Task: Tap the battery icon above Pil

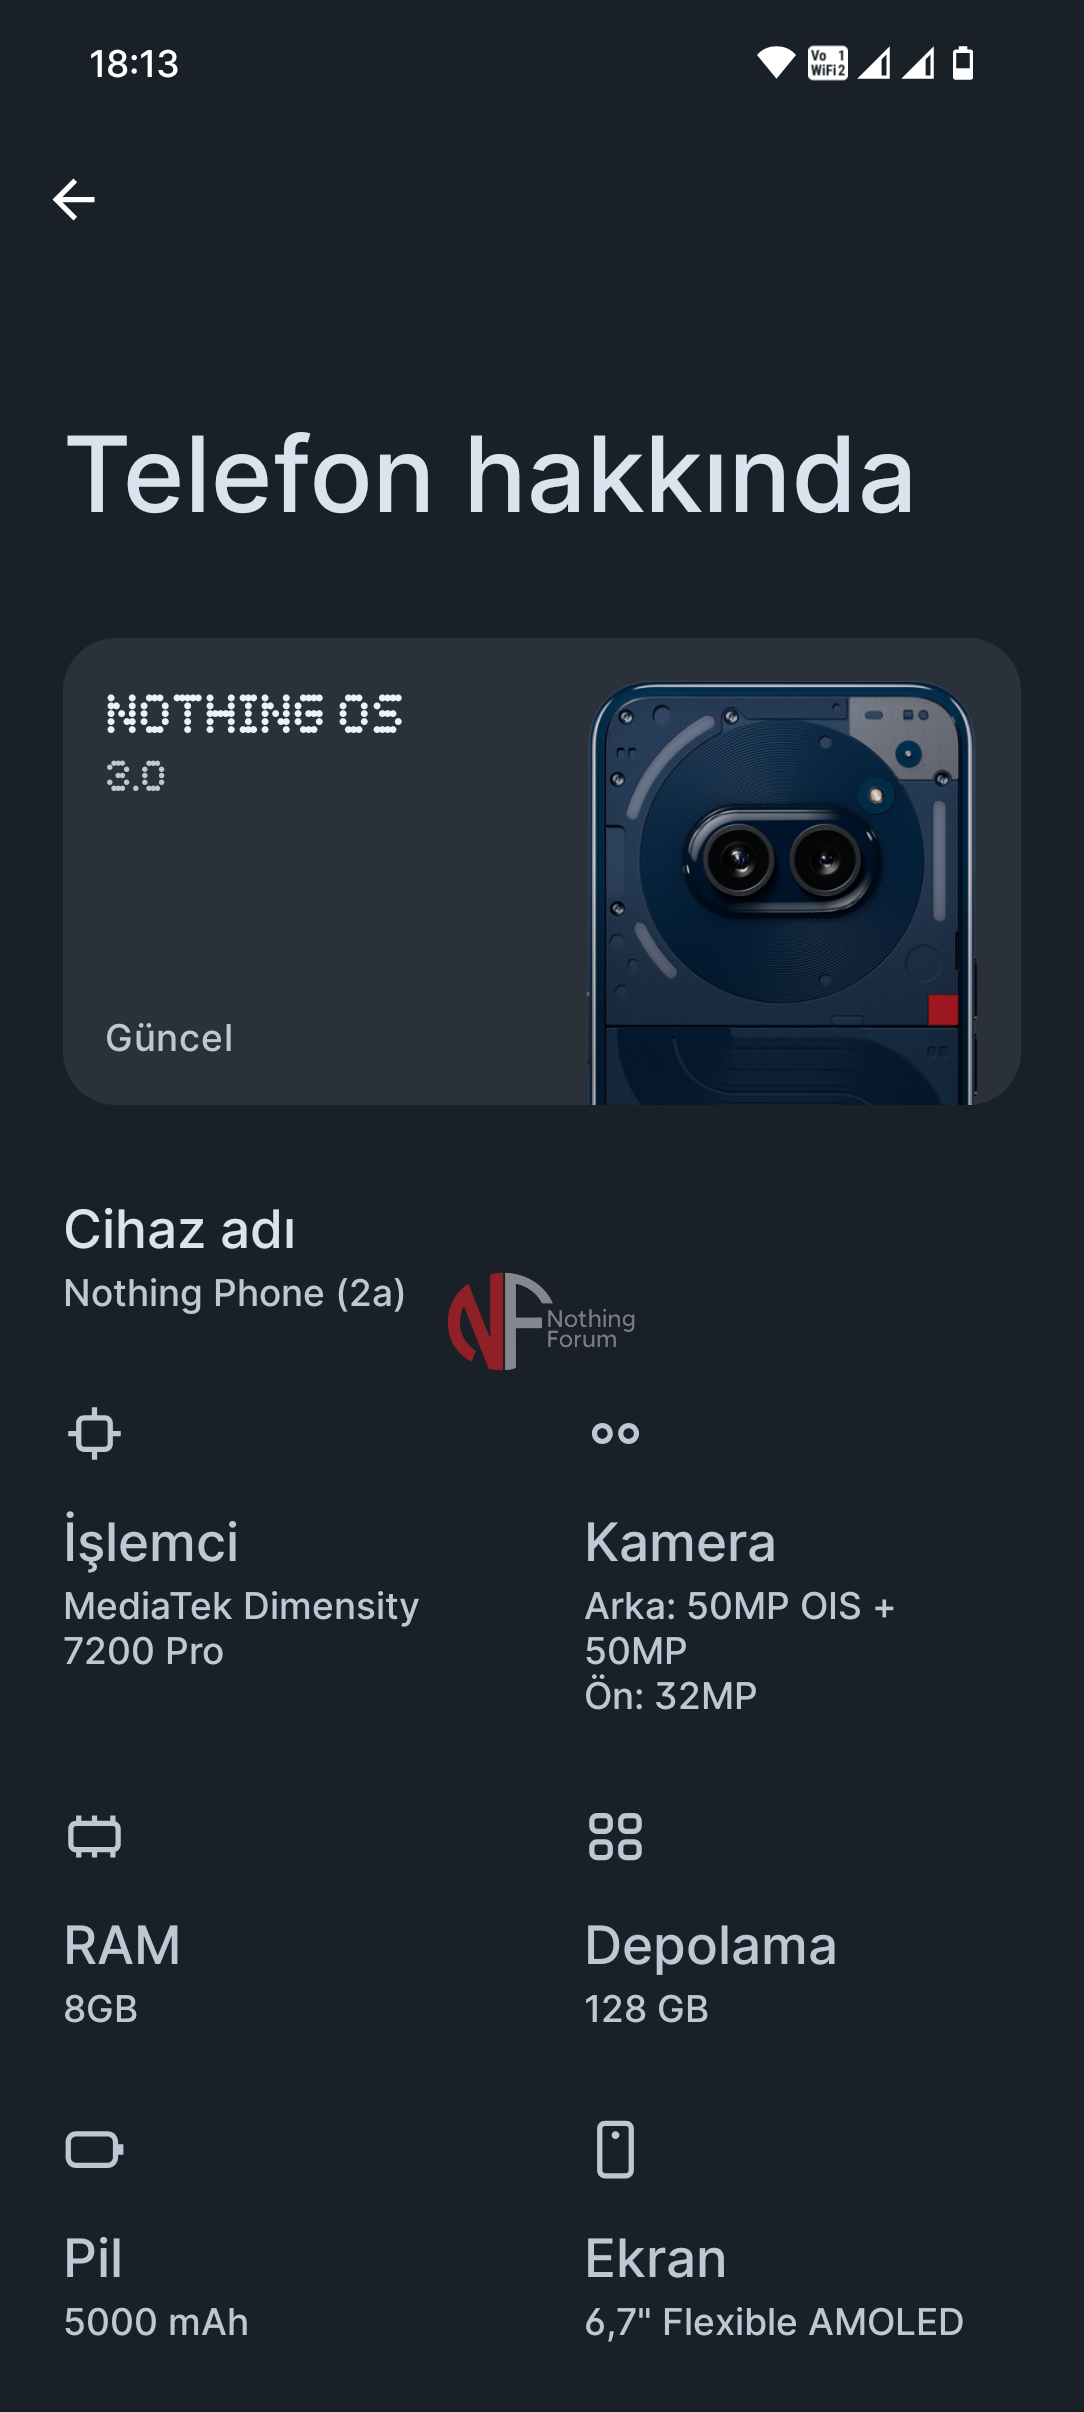Action: (94, 2149)
